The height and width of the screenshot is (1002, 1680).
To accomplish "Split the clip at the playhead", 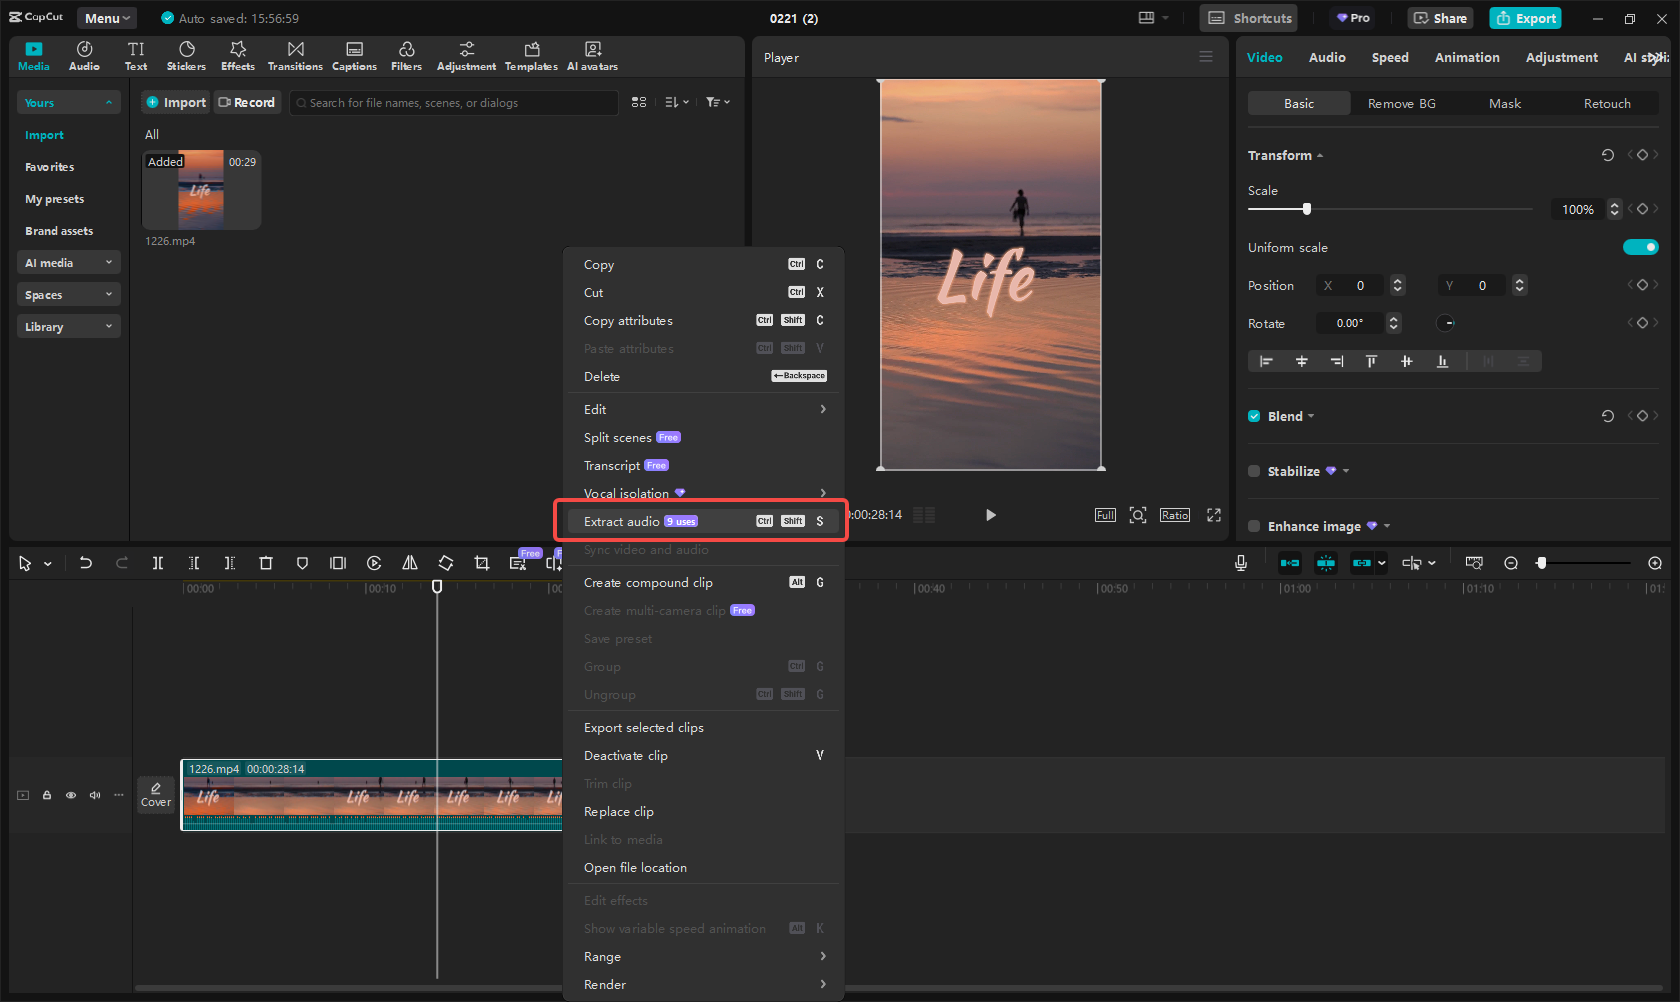I will (x=157, y=563).
